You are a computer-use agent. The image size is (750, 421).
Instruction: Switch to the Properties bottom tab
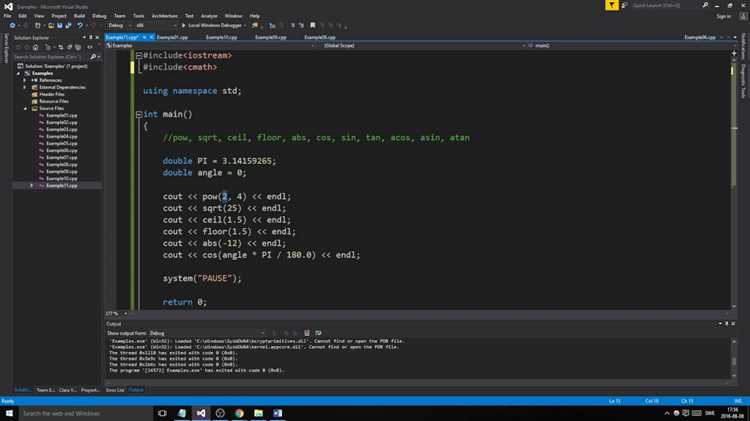[90, 390]
